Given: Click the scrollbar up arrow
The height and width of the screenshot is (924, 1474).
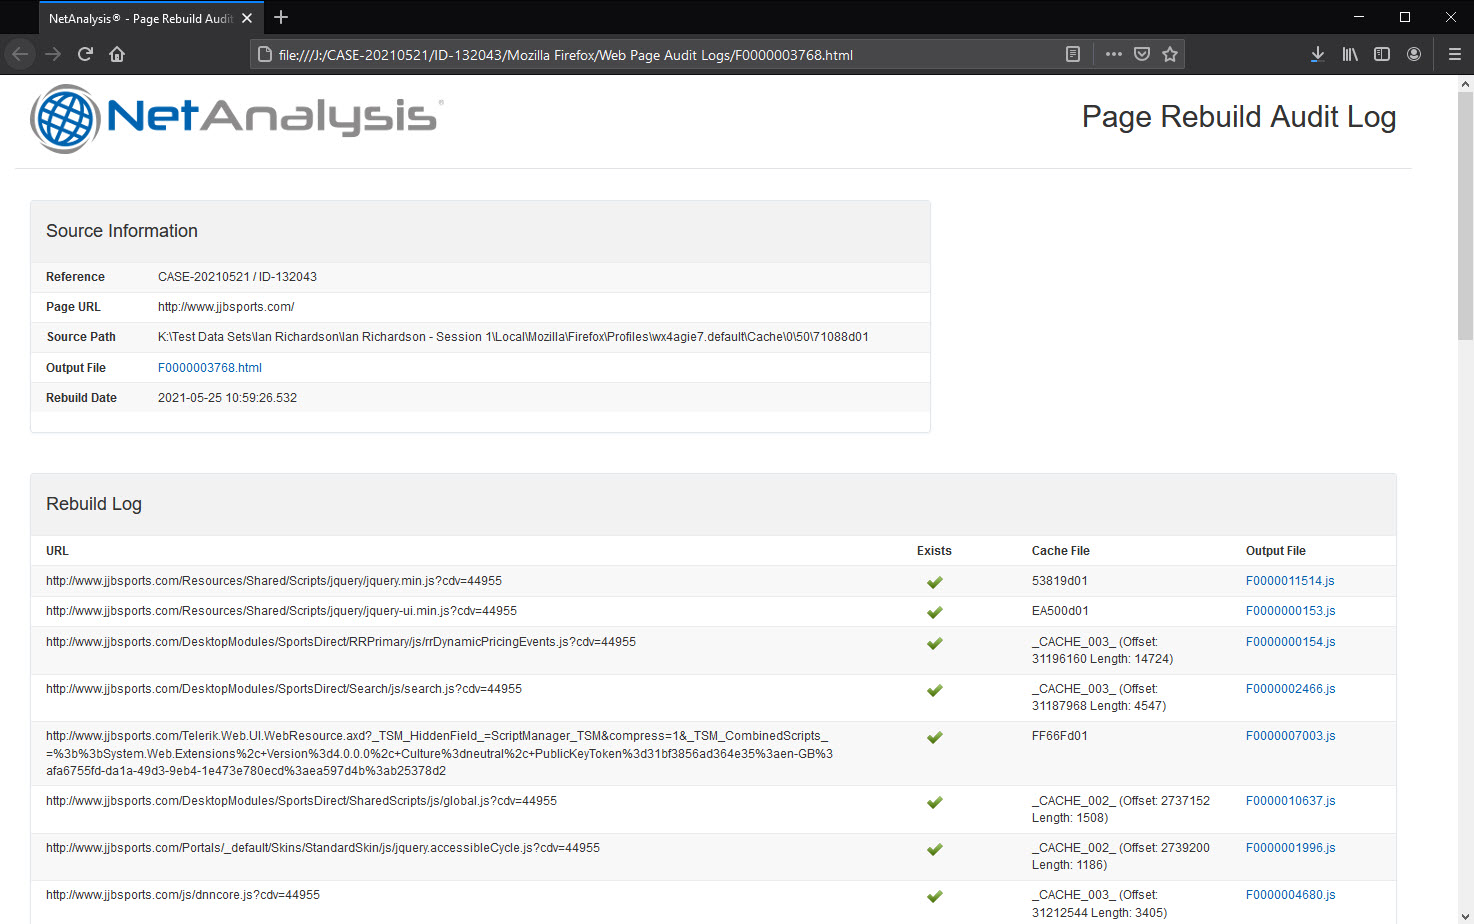Looking at the screenshot, I should click(x=1465, y=84).
